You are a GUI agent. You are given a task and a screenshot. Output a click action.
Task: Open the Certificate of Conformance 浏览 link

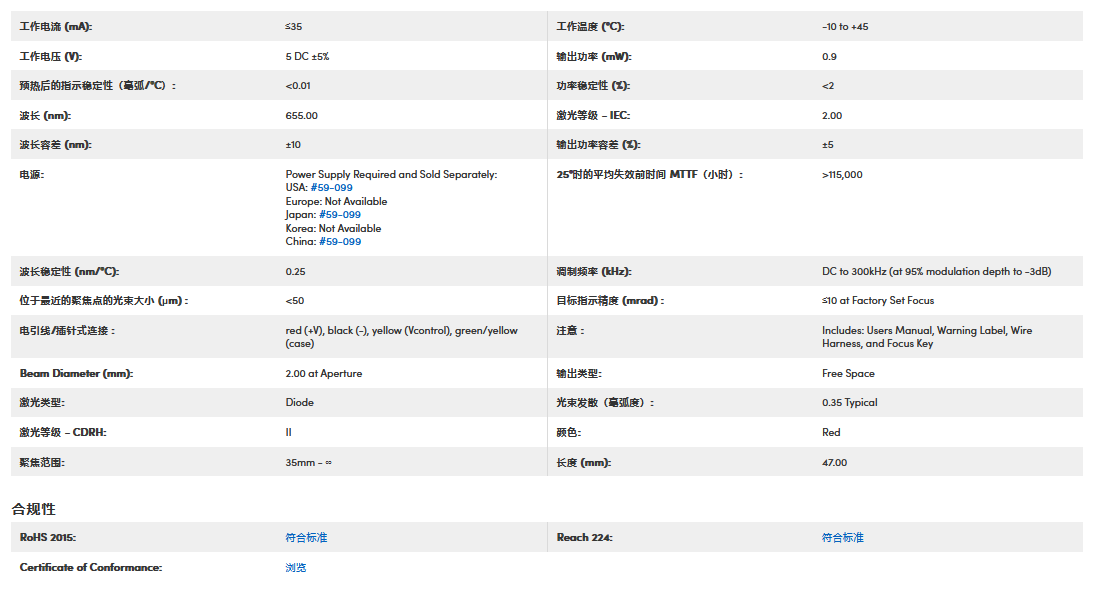pos(296,568)
